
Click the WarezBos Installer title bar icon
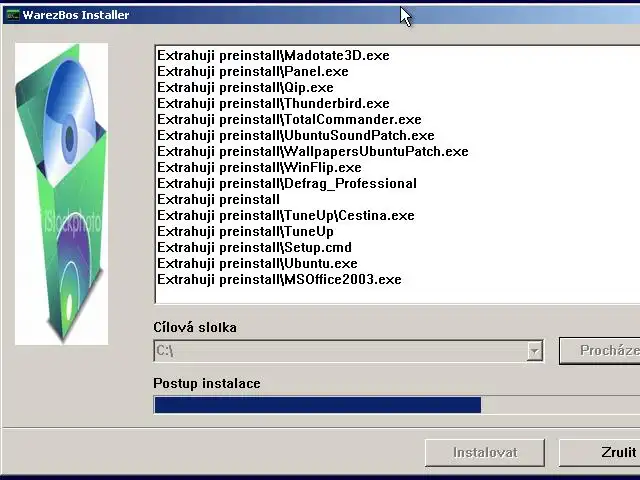pyautogui.click(x=13, y=15)
